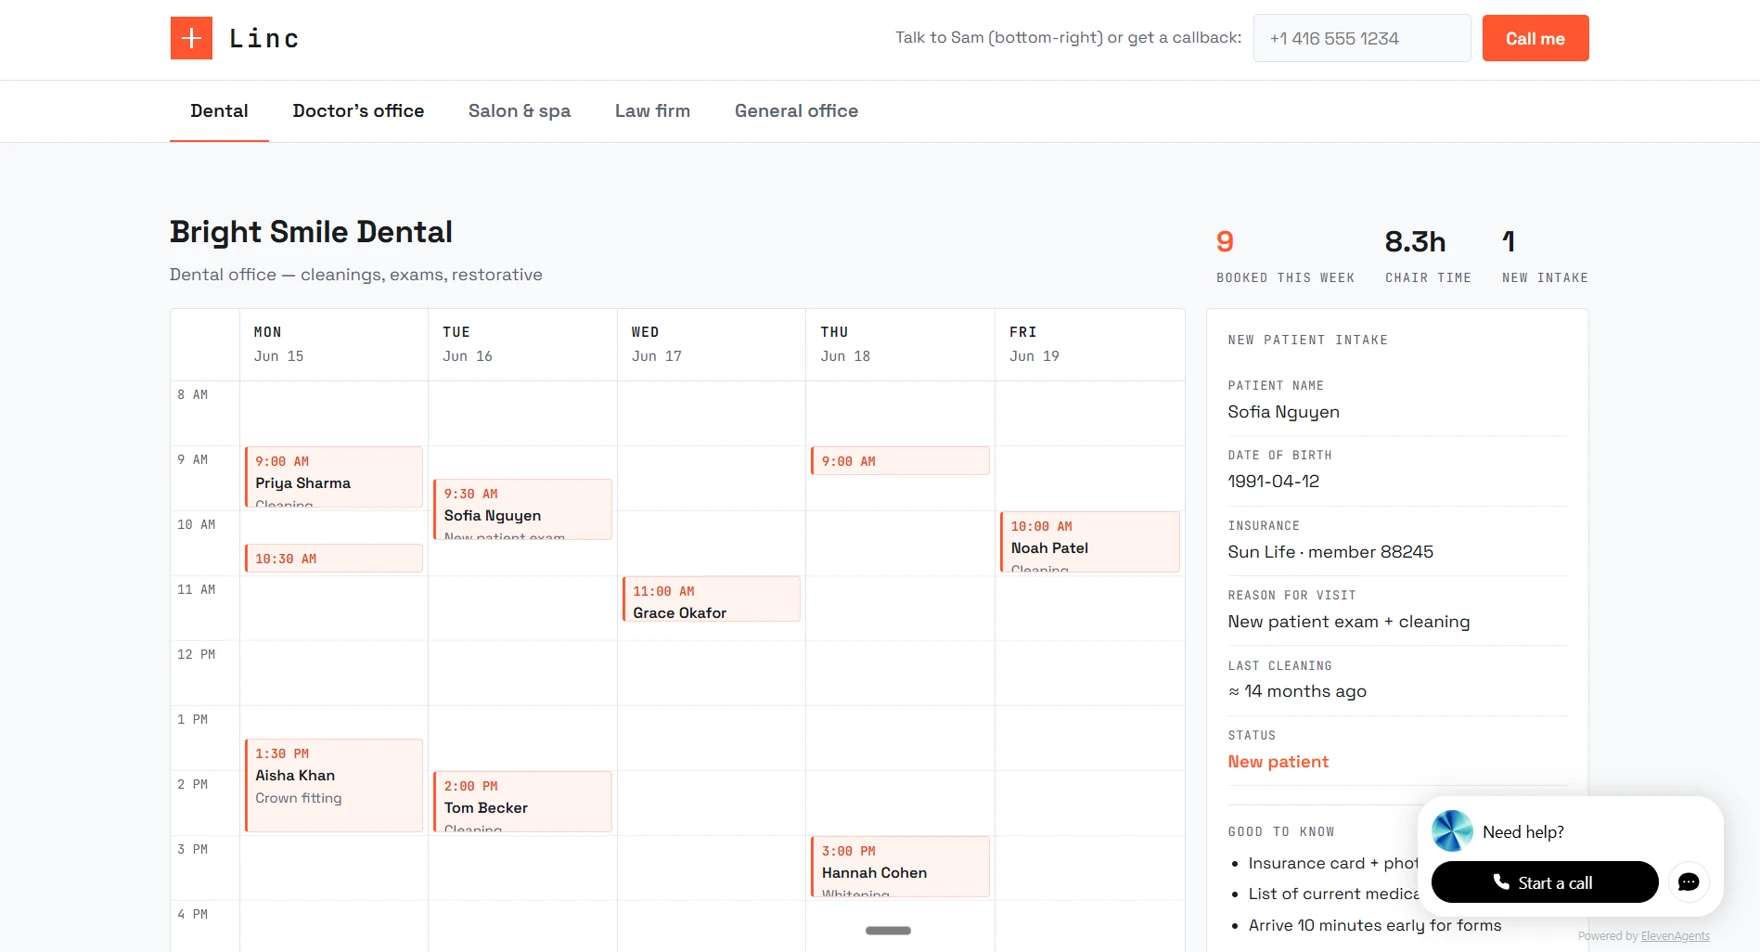Click the 8.3h chair time stat
Screen dimensions: 1760x952
tap(1428, 256)
